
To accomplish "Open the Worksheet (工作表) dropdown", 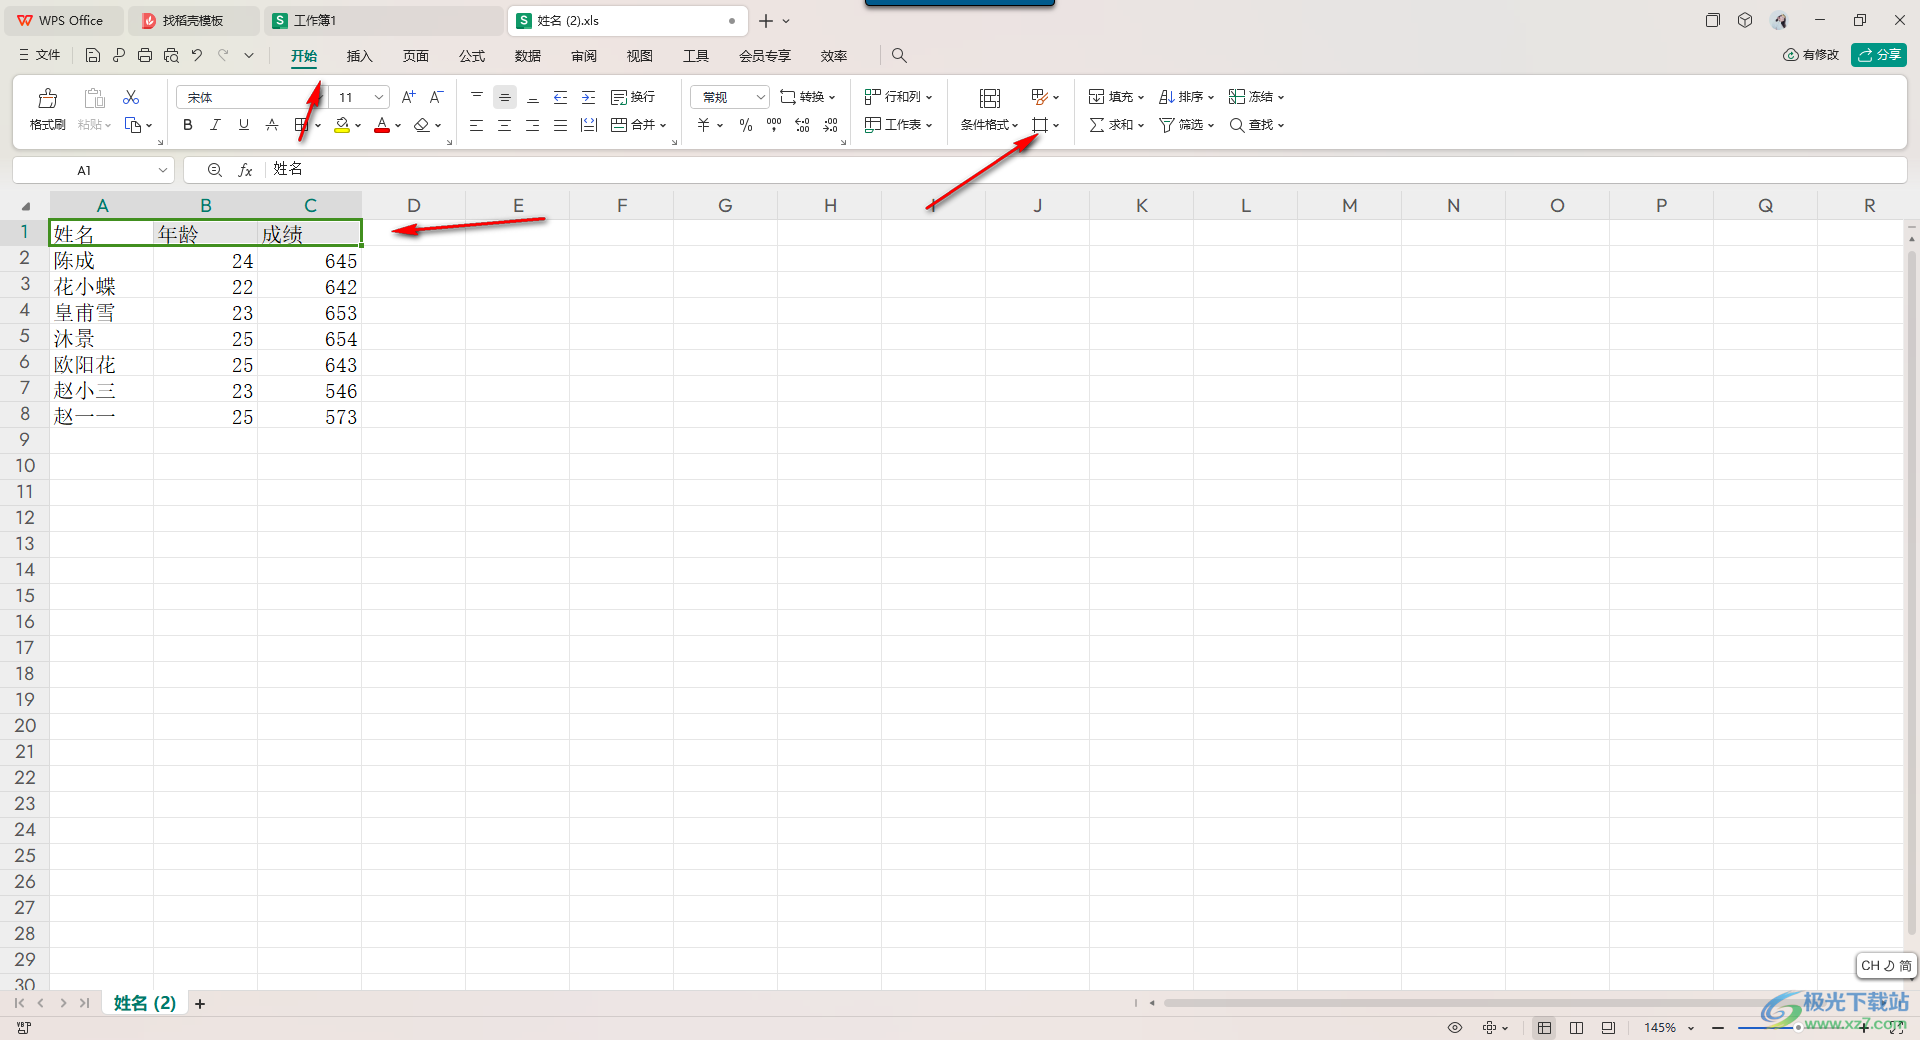I will [x=898, y=125].
